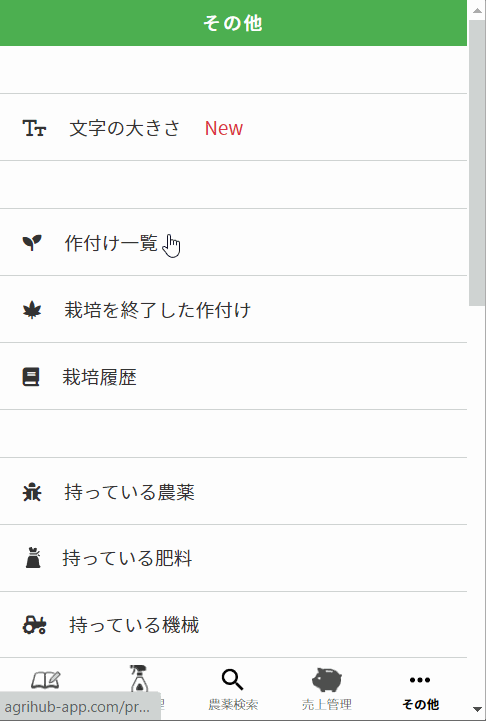Click the sprout icon beside 作付け一覧

click(x=32, y=242)
